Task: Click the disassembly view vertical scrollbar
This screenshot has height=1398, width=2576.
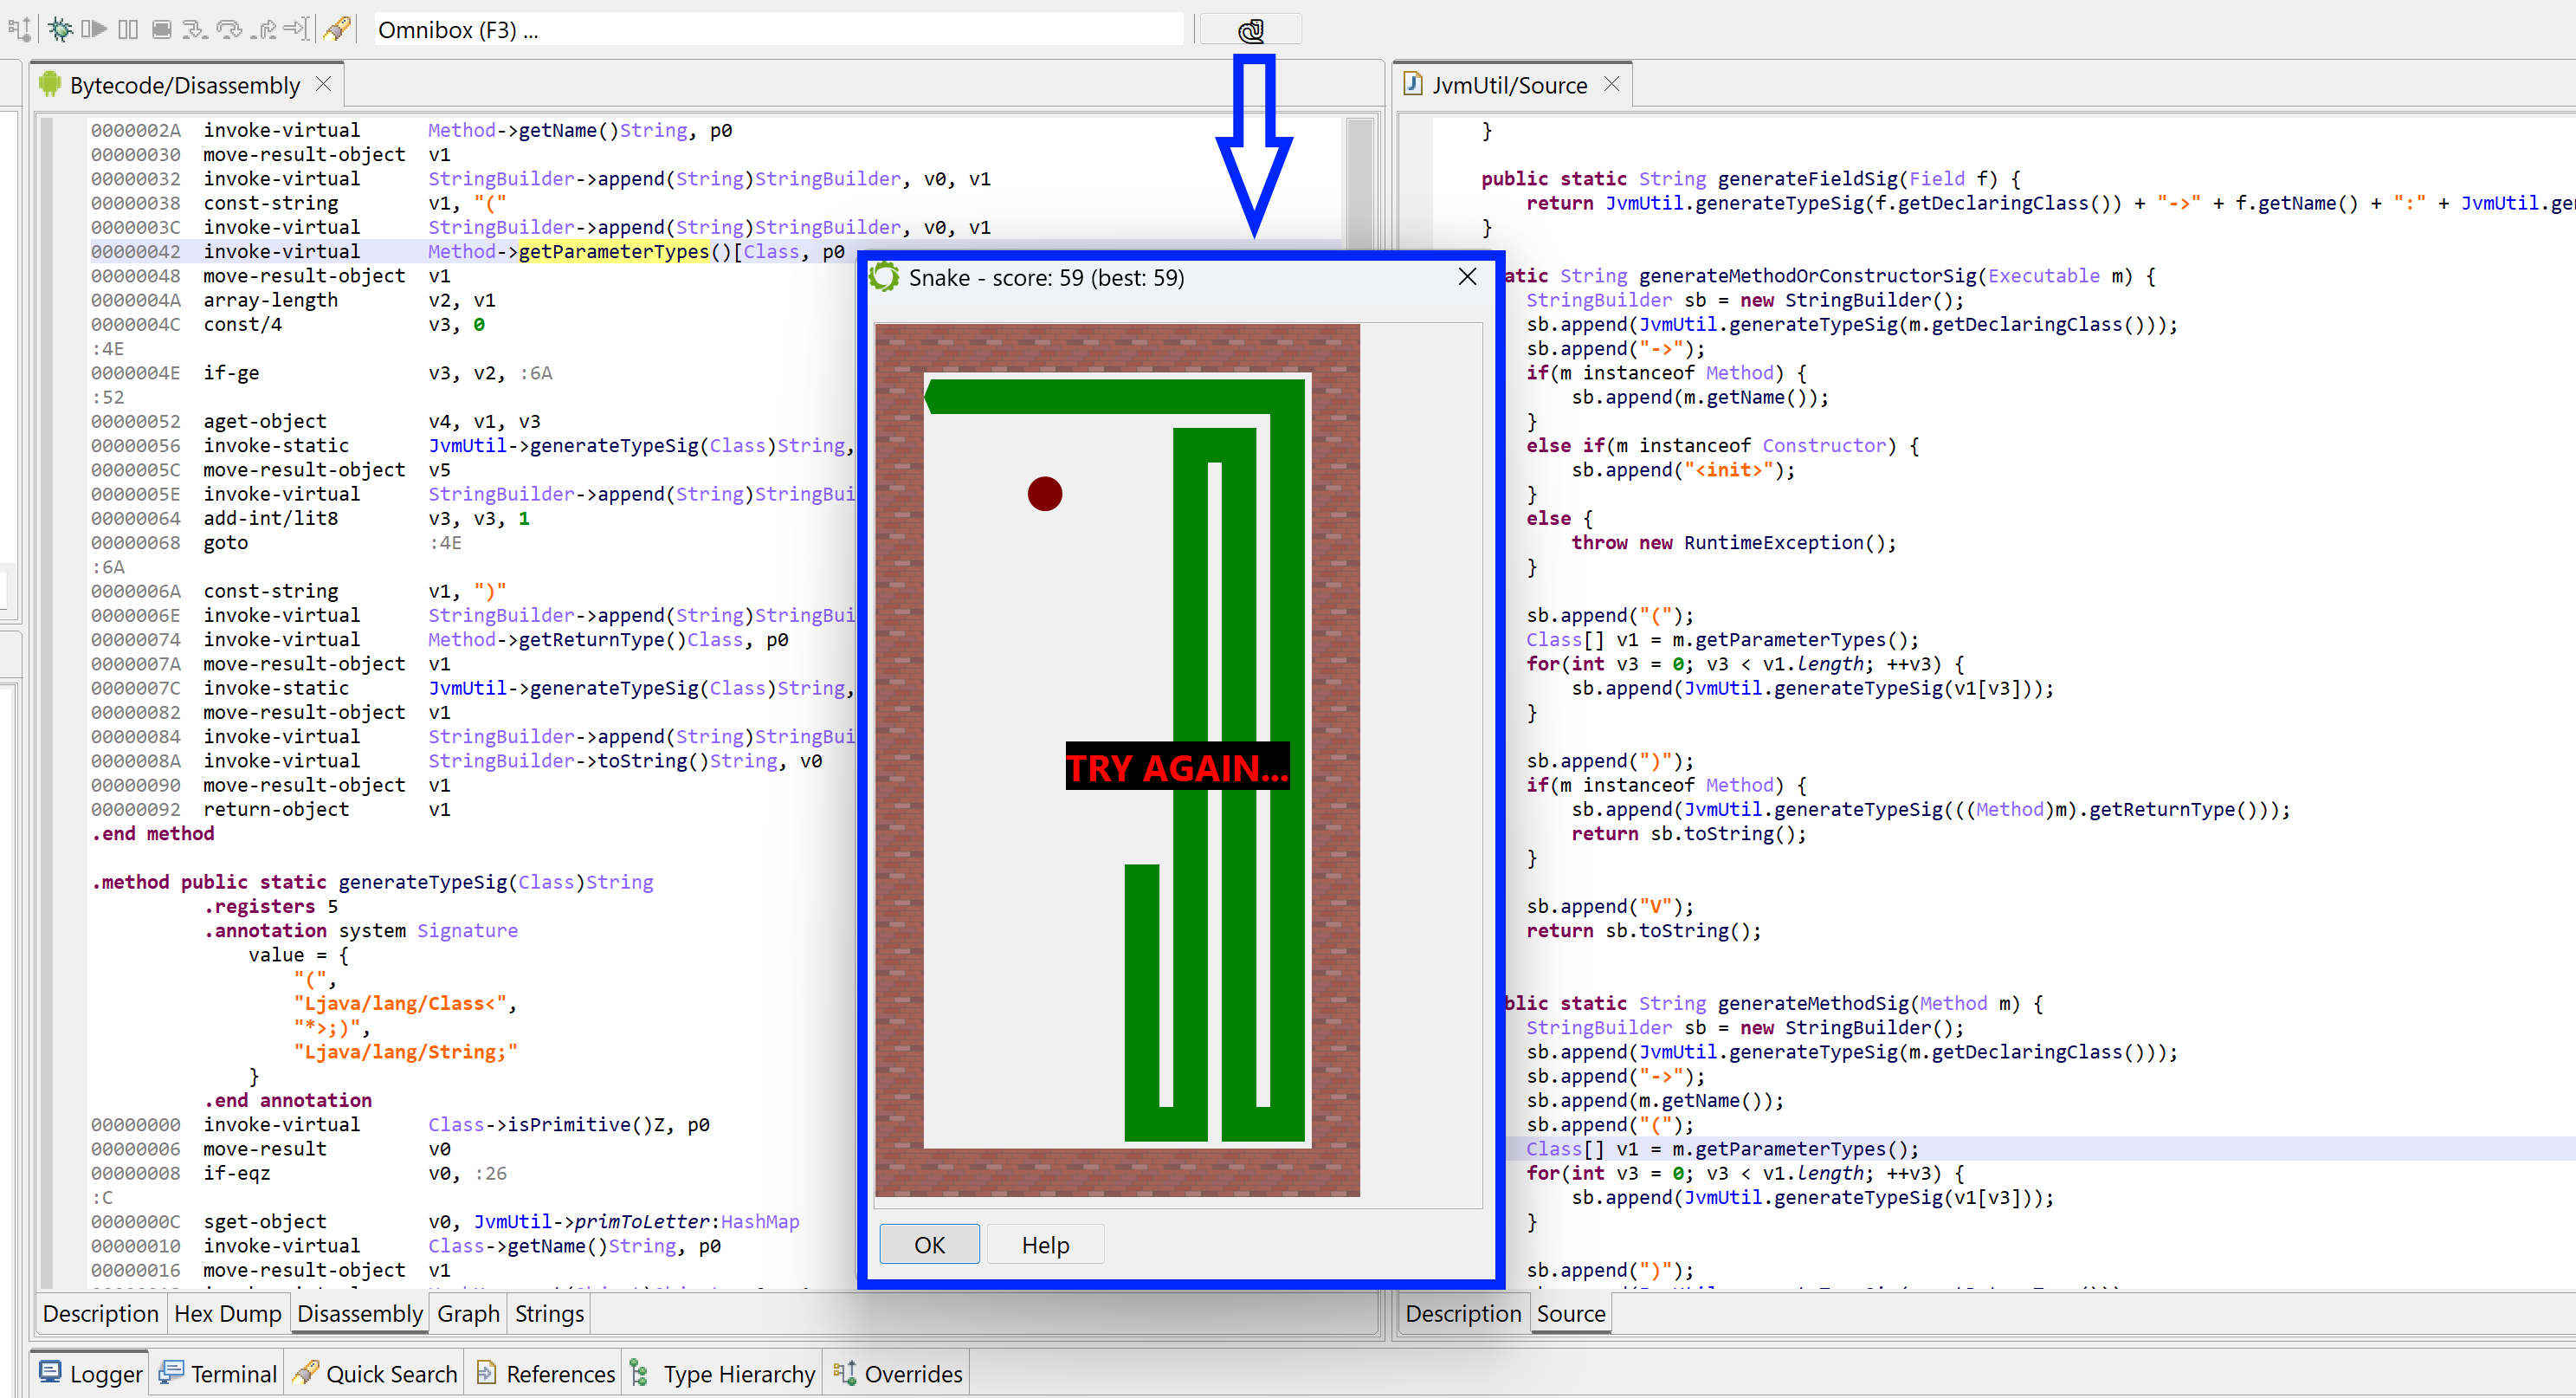Action: click(x=1360, y=700)
